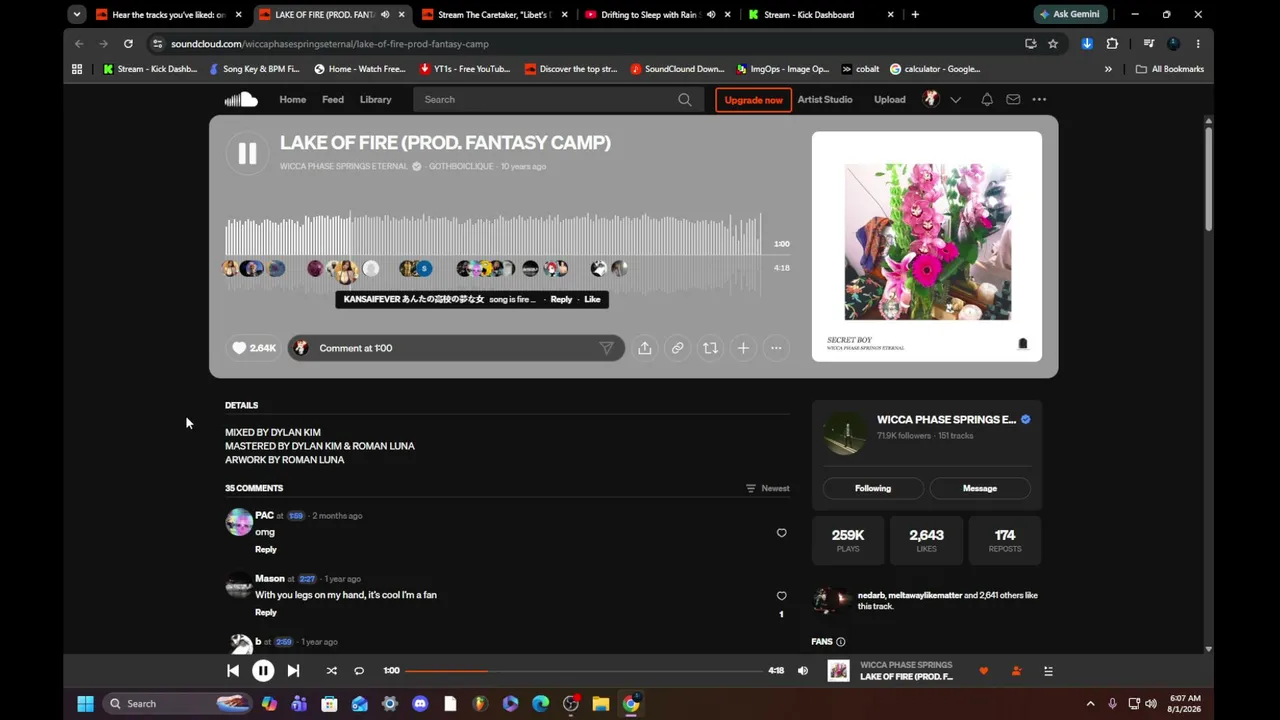Open the All Bookmarks folder
1280x720 pixels.
(x=1170, y=69)
